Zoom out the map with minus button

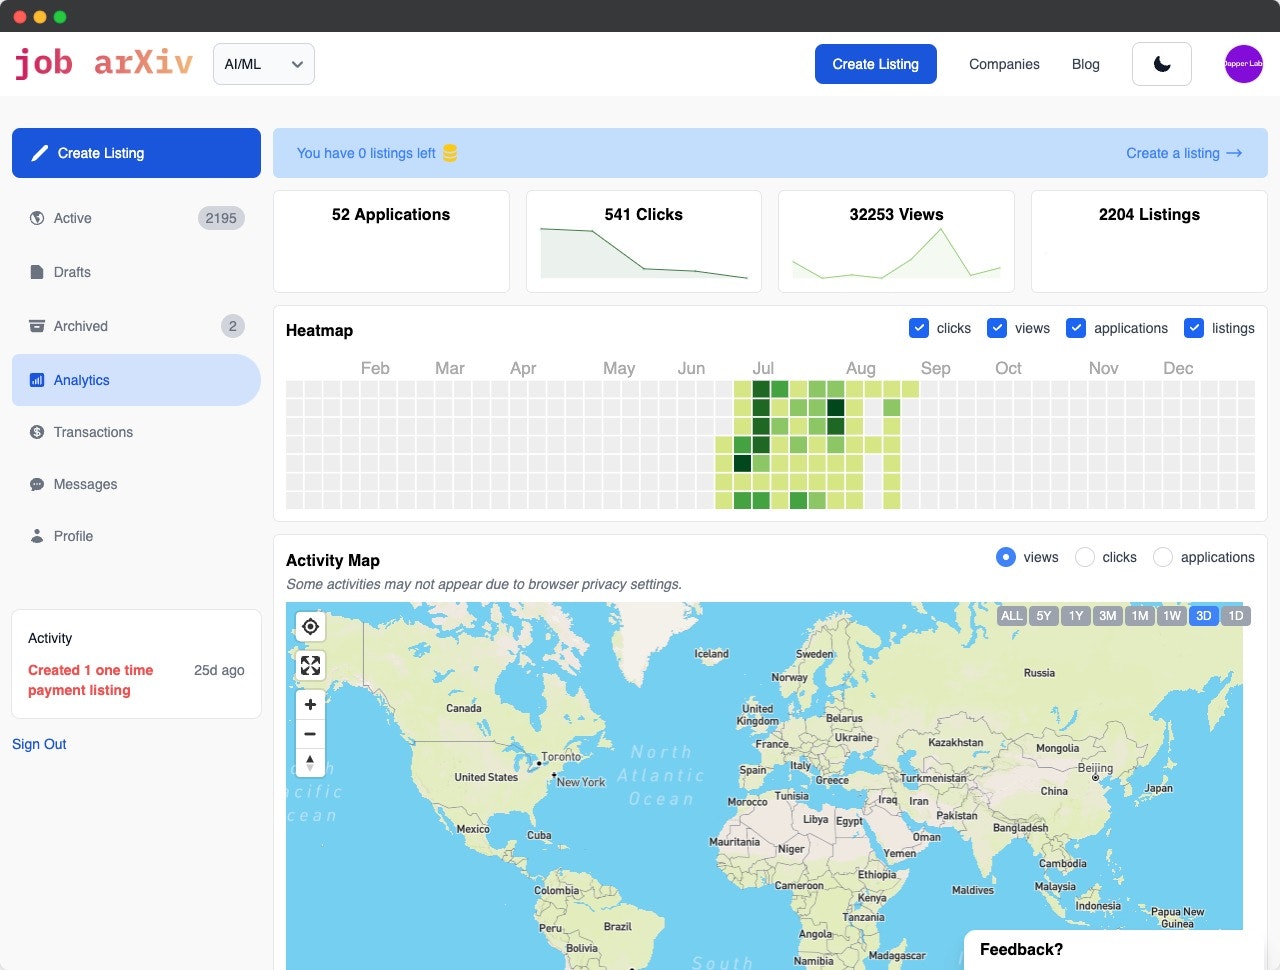point(310,733)
